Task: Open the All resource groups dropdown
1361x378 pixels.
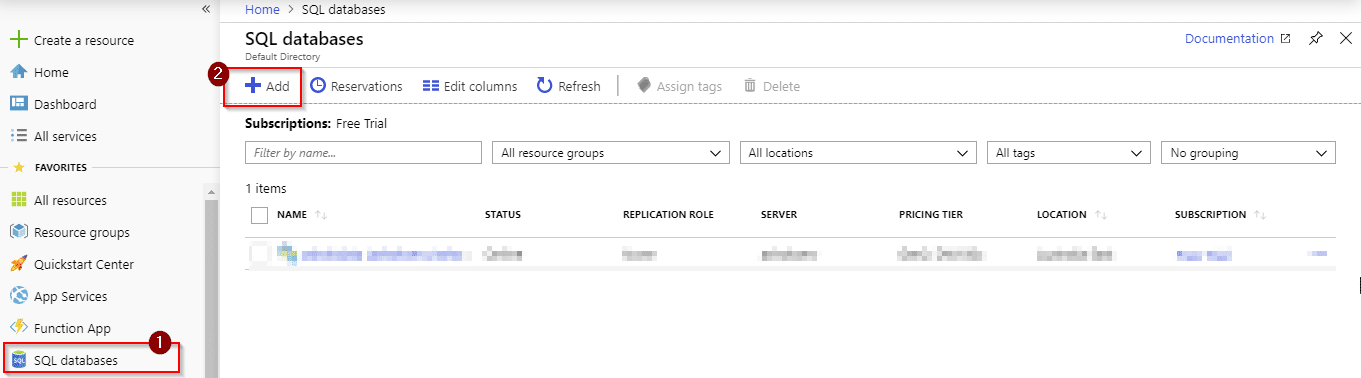Action: 611,153
